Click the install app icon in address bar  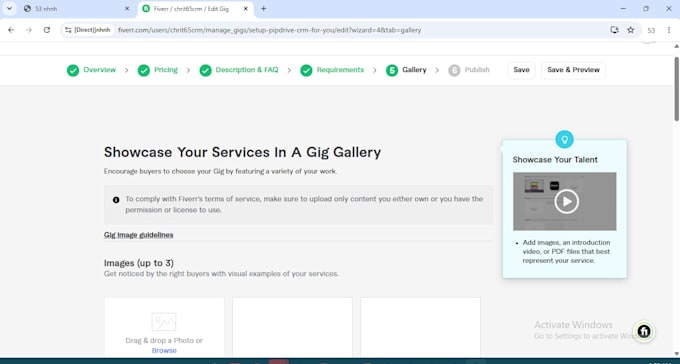614,30
